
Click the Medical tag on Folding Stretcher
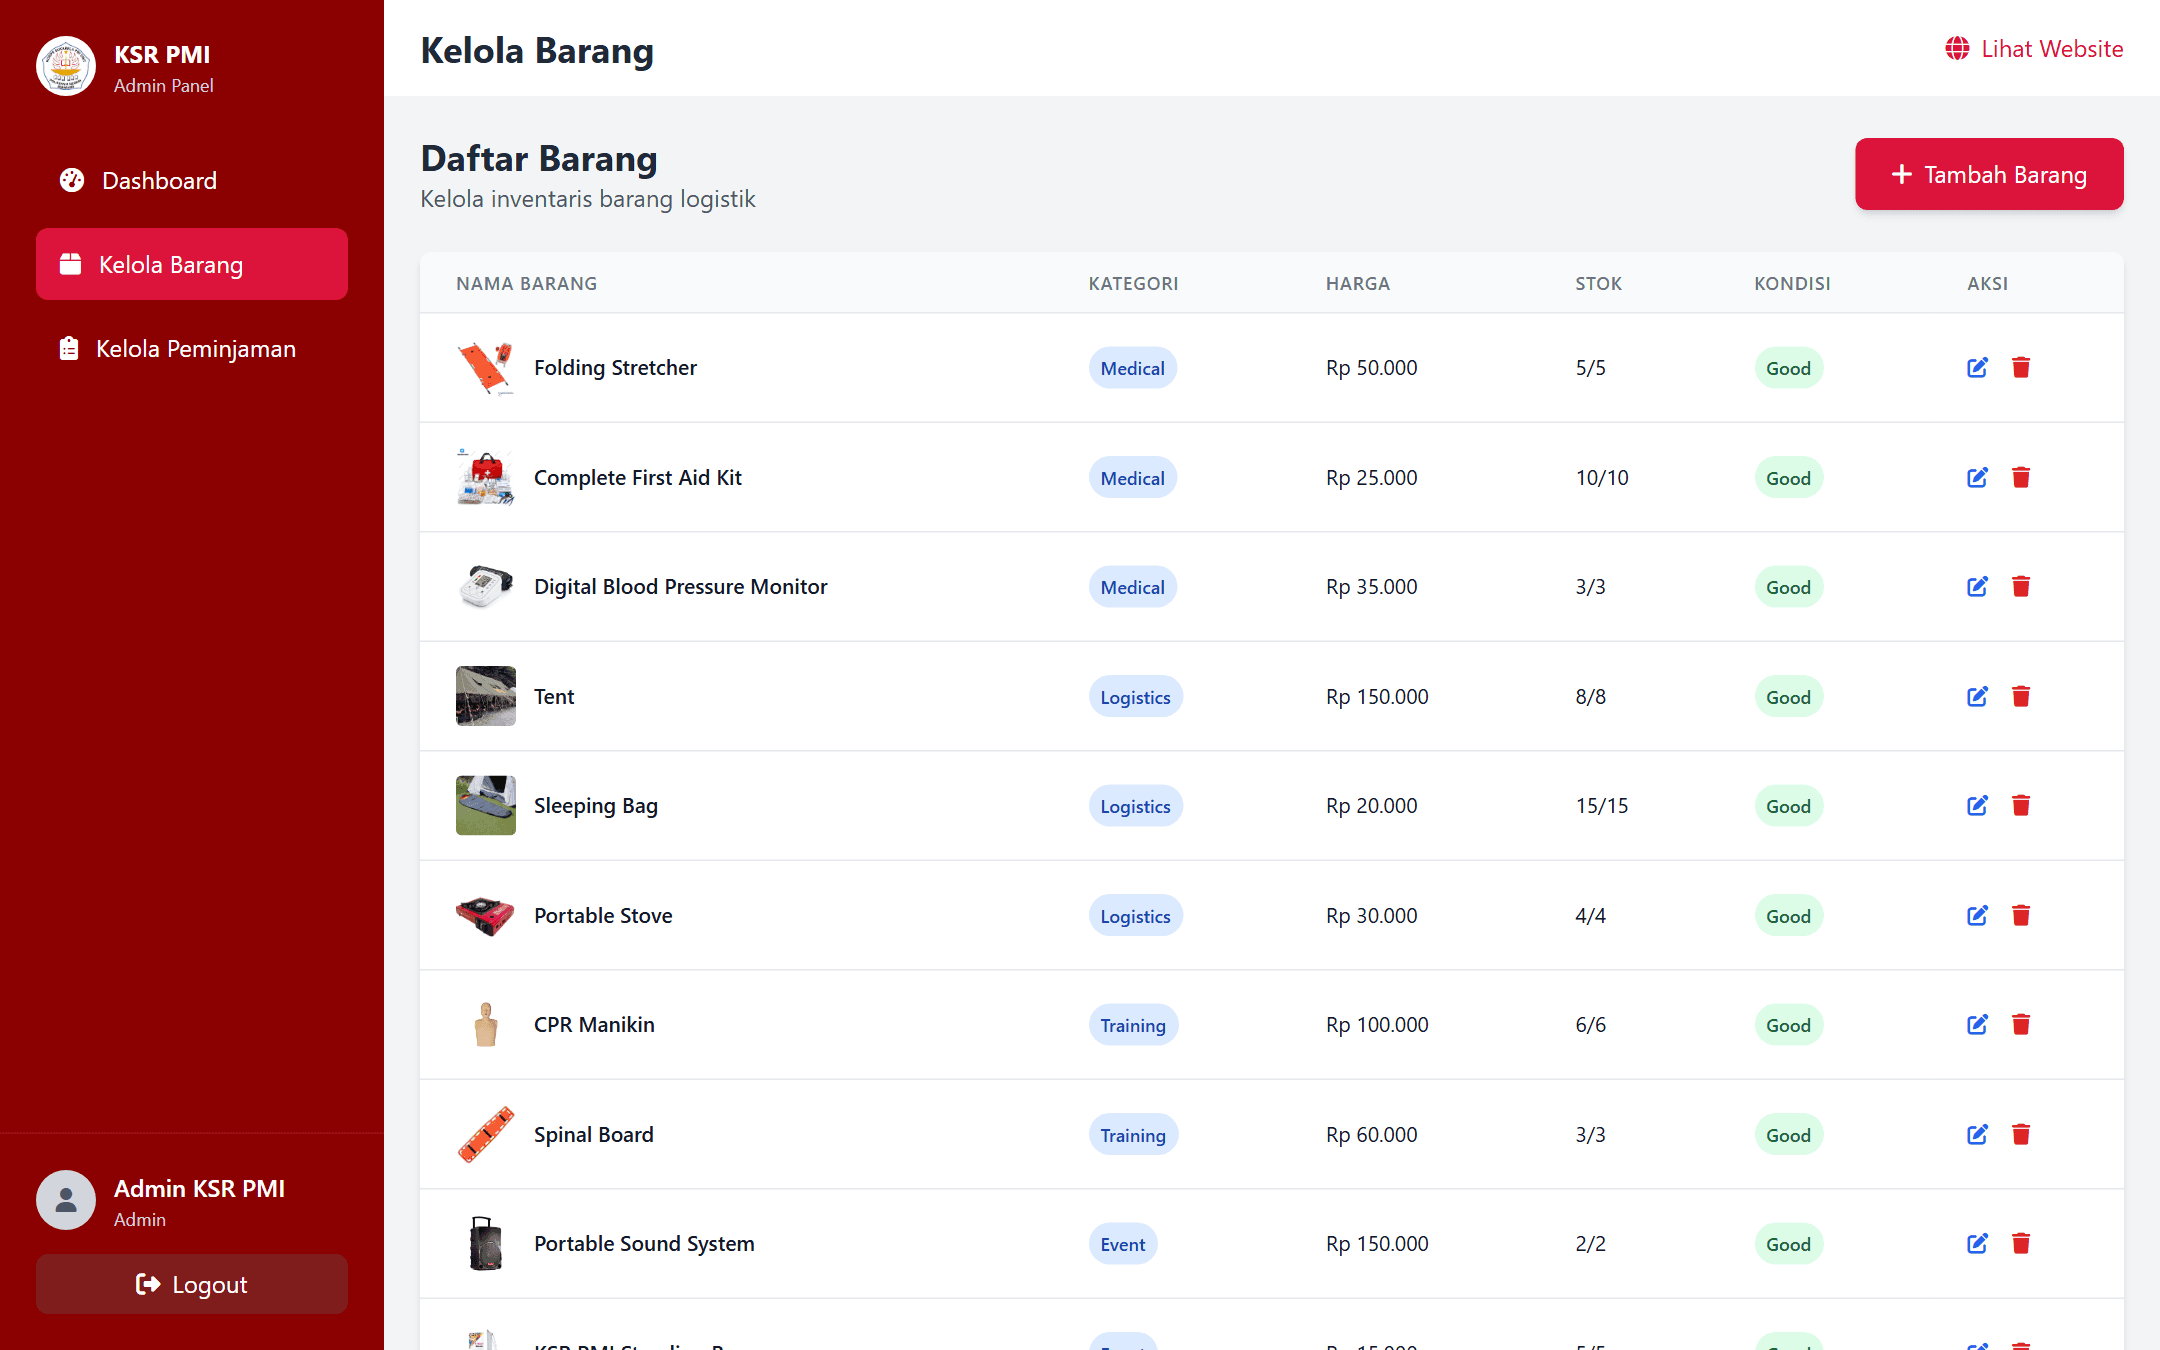[x=1132, y=368]
